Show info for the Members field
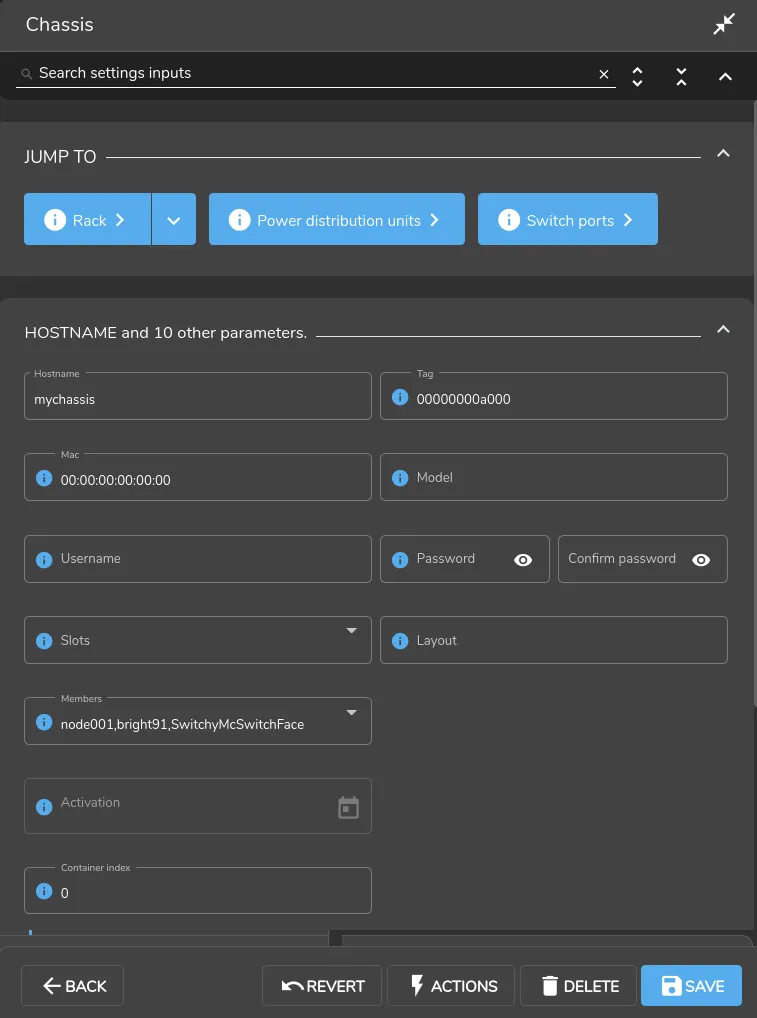757x1018 pixels. (x=43, y=722)
